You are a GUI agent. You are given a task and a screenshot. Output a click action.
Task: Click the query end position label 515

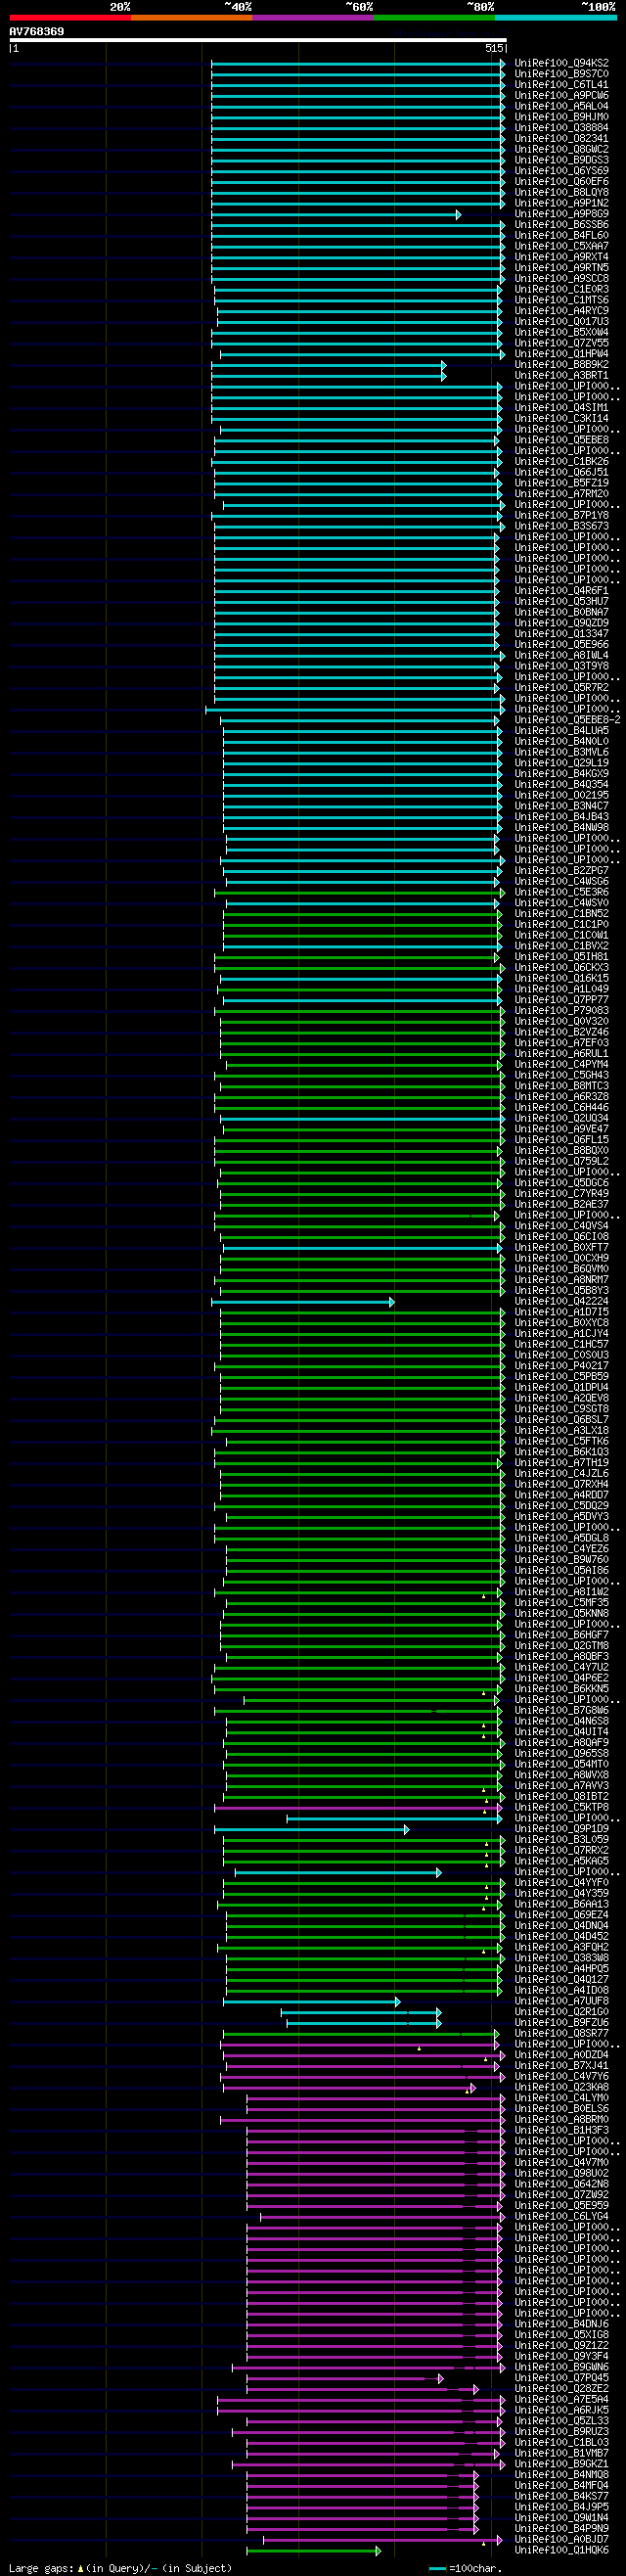tap(494, 48)
